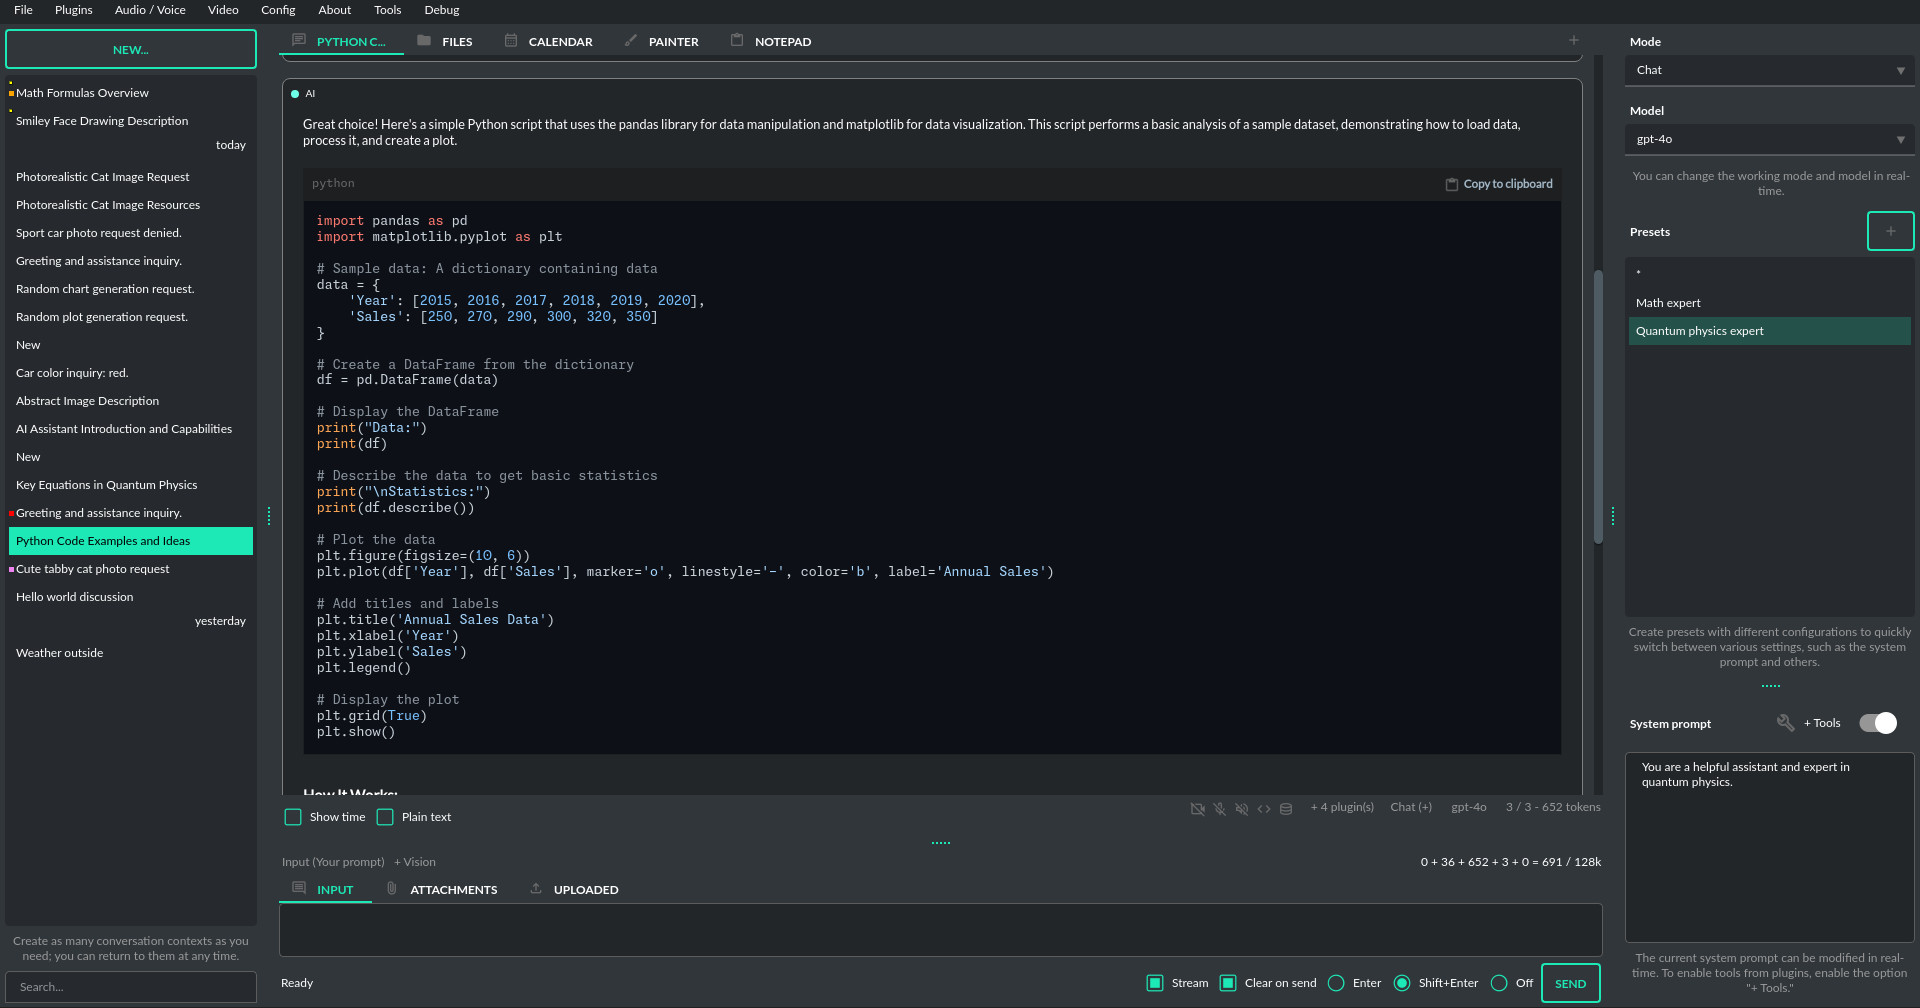Select the Shift+Enter send option
The width and height of the screenshot is (1920, 1008).
click(1401, 983)
